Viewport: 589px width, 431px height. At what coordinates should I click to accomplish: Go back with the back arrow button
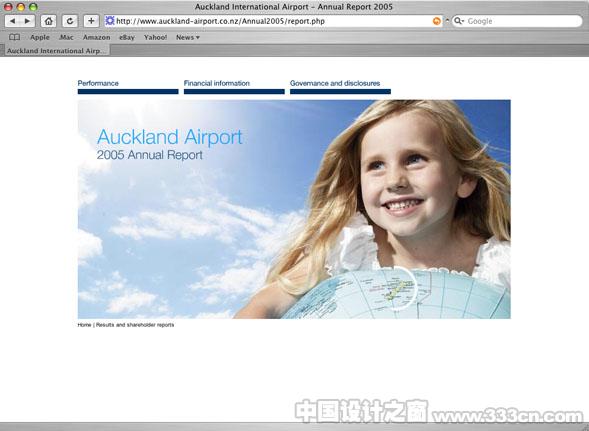click(x=12, y=21)
